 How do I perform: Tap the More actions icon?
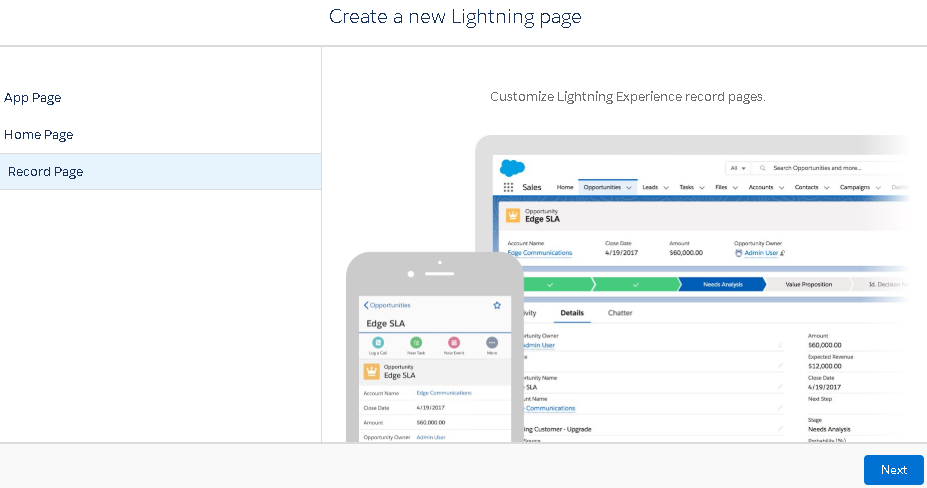pos(492,343)
